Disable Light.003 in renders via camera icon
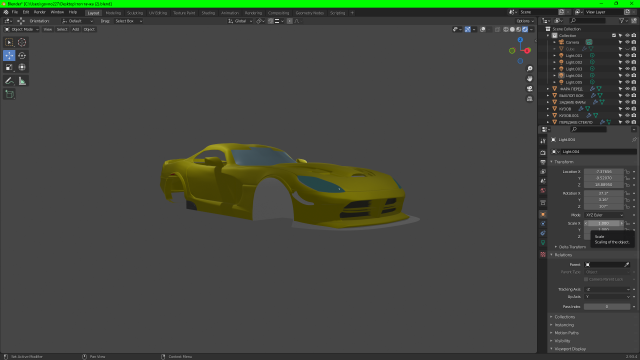 click(x=634, y=69)
